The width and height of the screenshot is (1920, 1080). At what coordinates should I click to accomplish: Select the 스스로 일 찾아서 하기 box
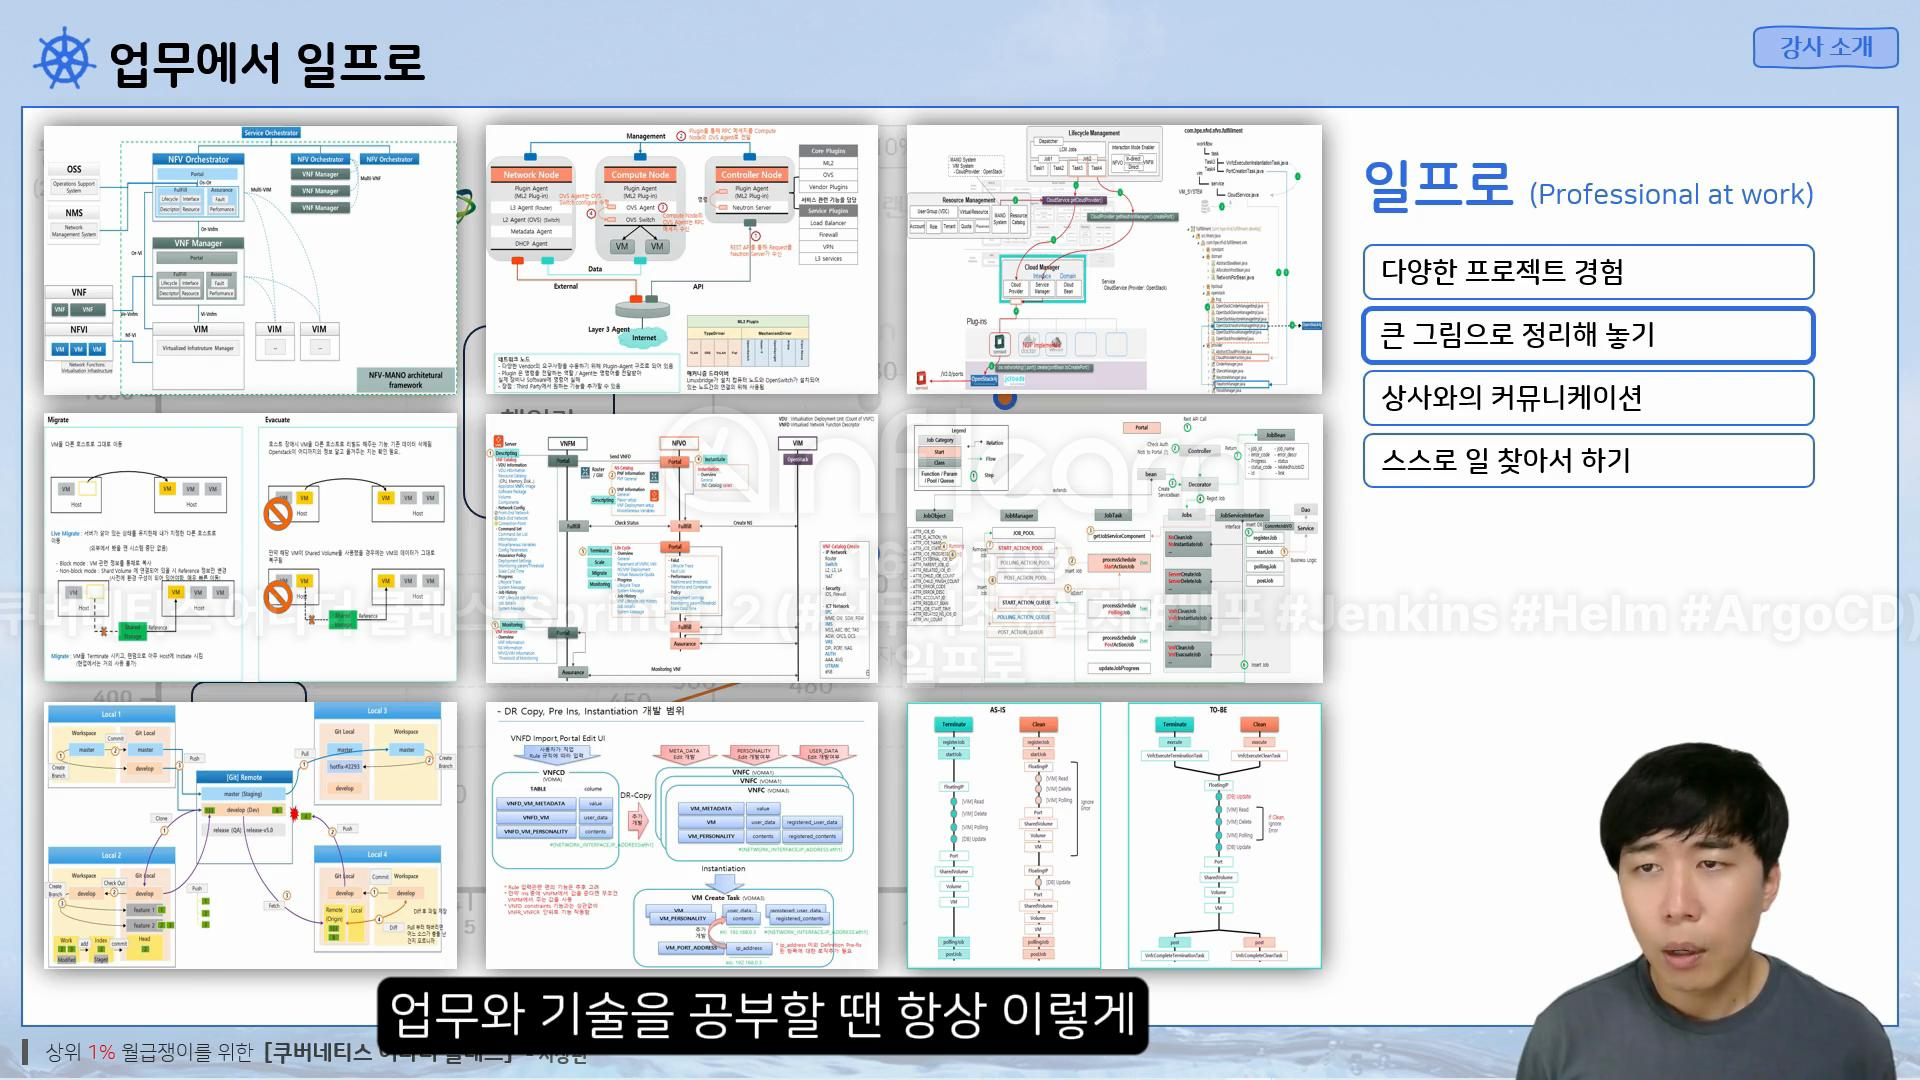pos(1587,461)
